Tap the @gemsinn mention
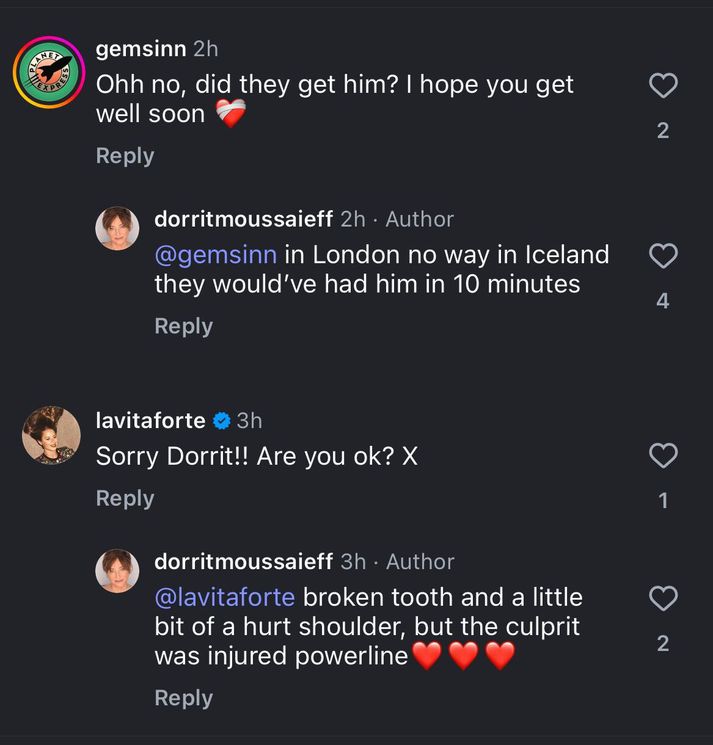 [x=215, y=255]
